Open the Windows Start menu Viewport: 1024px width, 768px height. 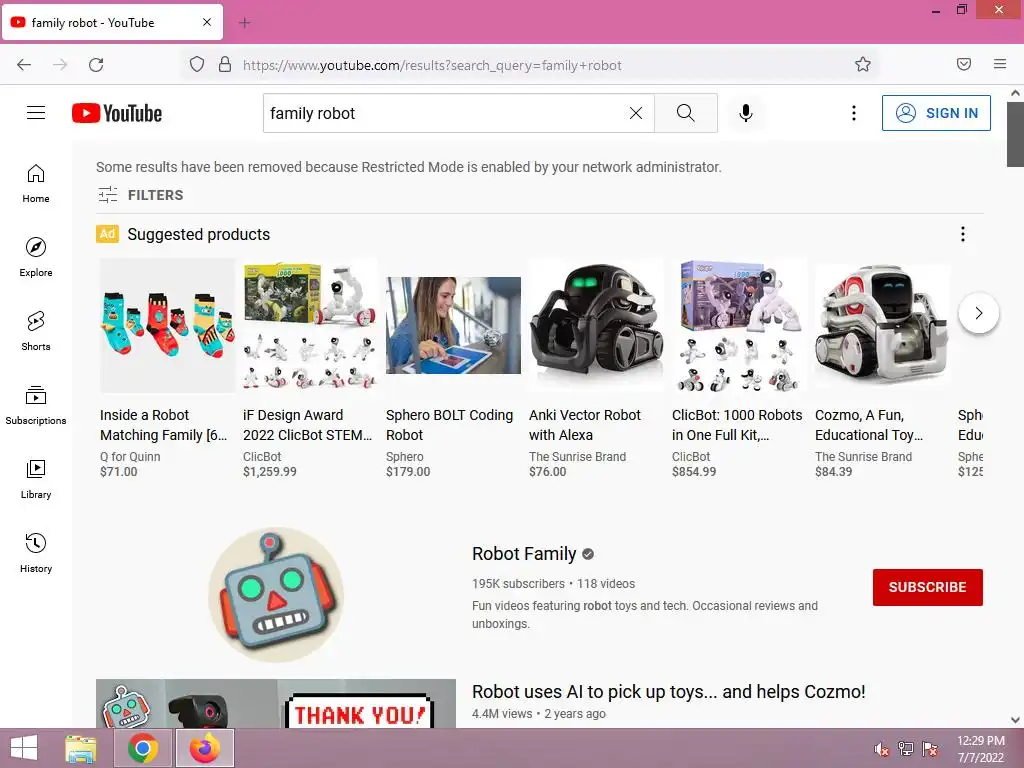[24, 748]
